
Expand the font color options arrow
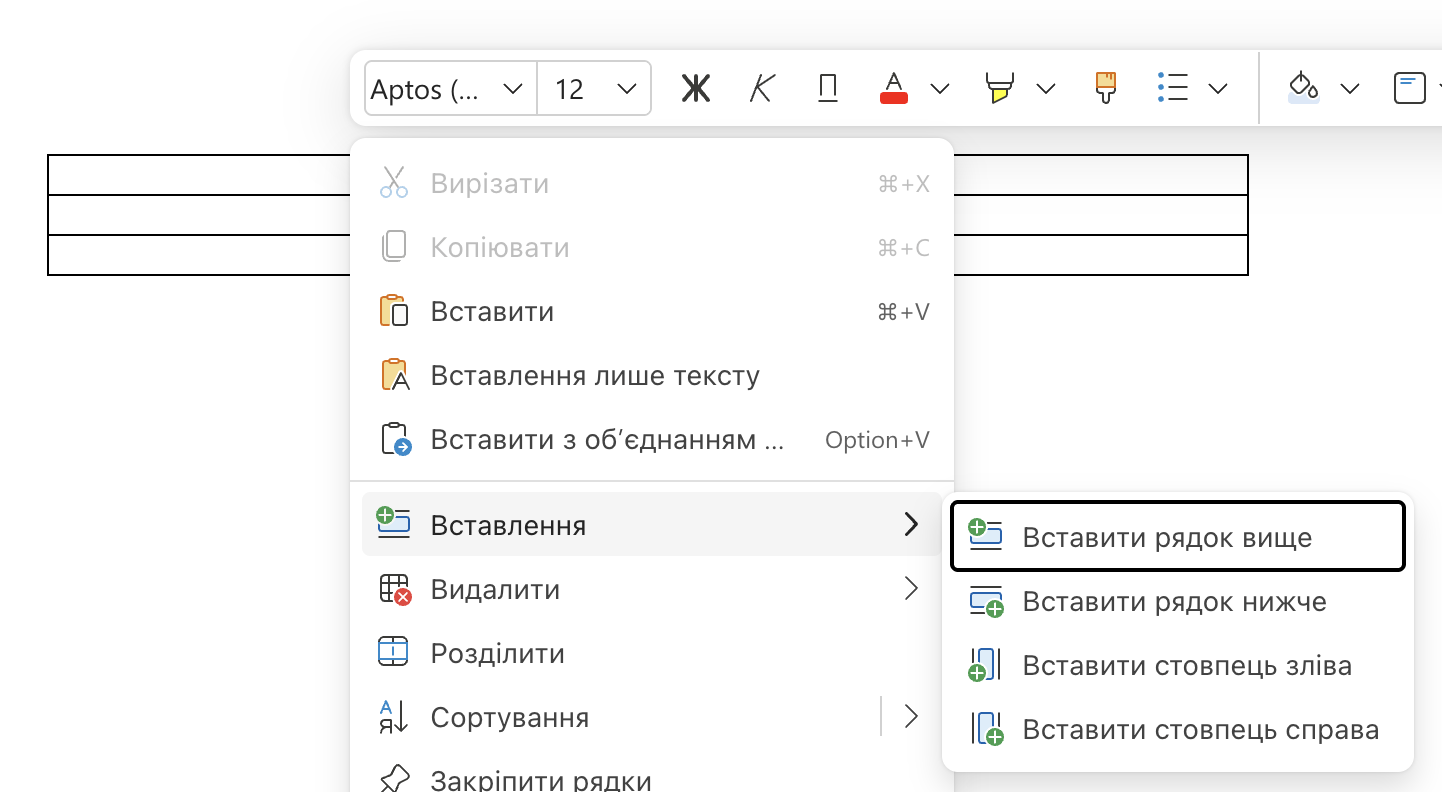(940, 89)
